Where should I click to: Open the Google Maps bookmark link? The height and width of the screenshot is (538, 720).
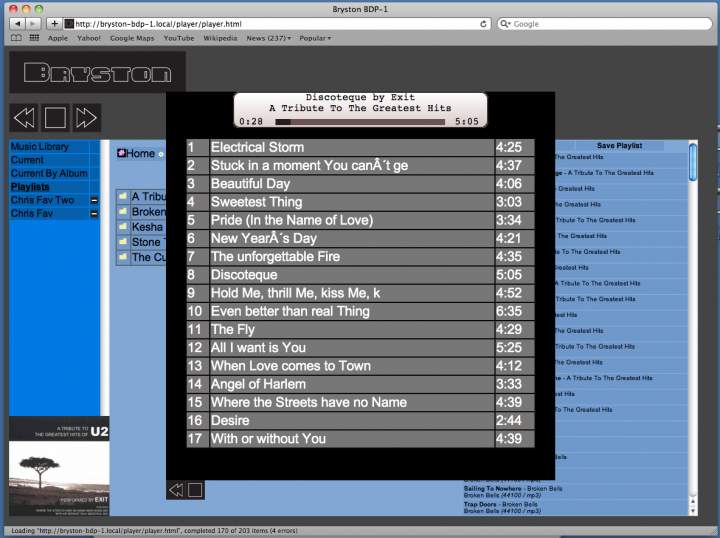click(x=132, y=38)
